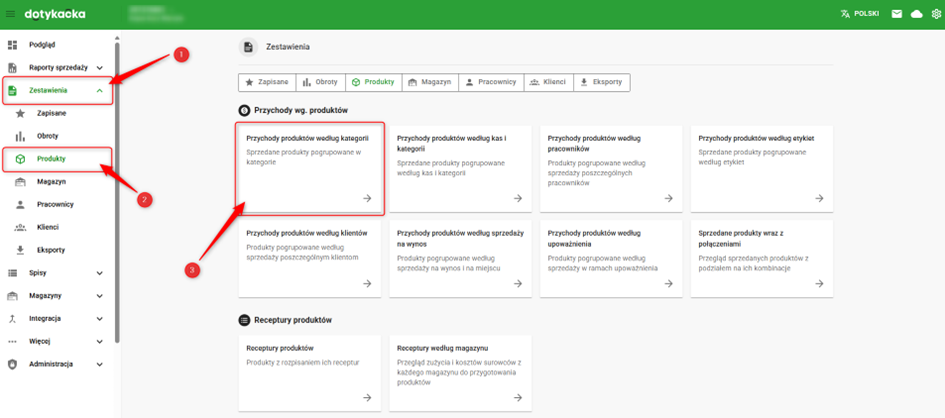Click Przychody produktów według kategorii card title
This screenshot has width=945, height=418.
point(307,139)
